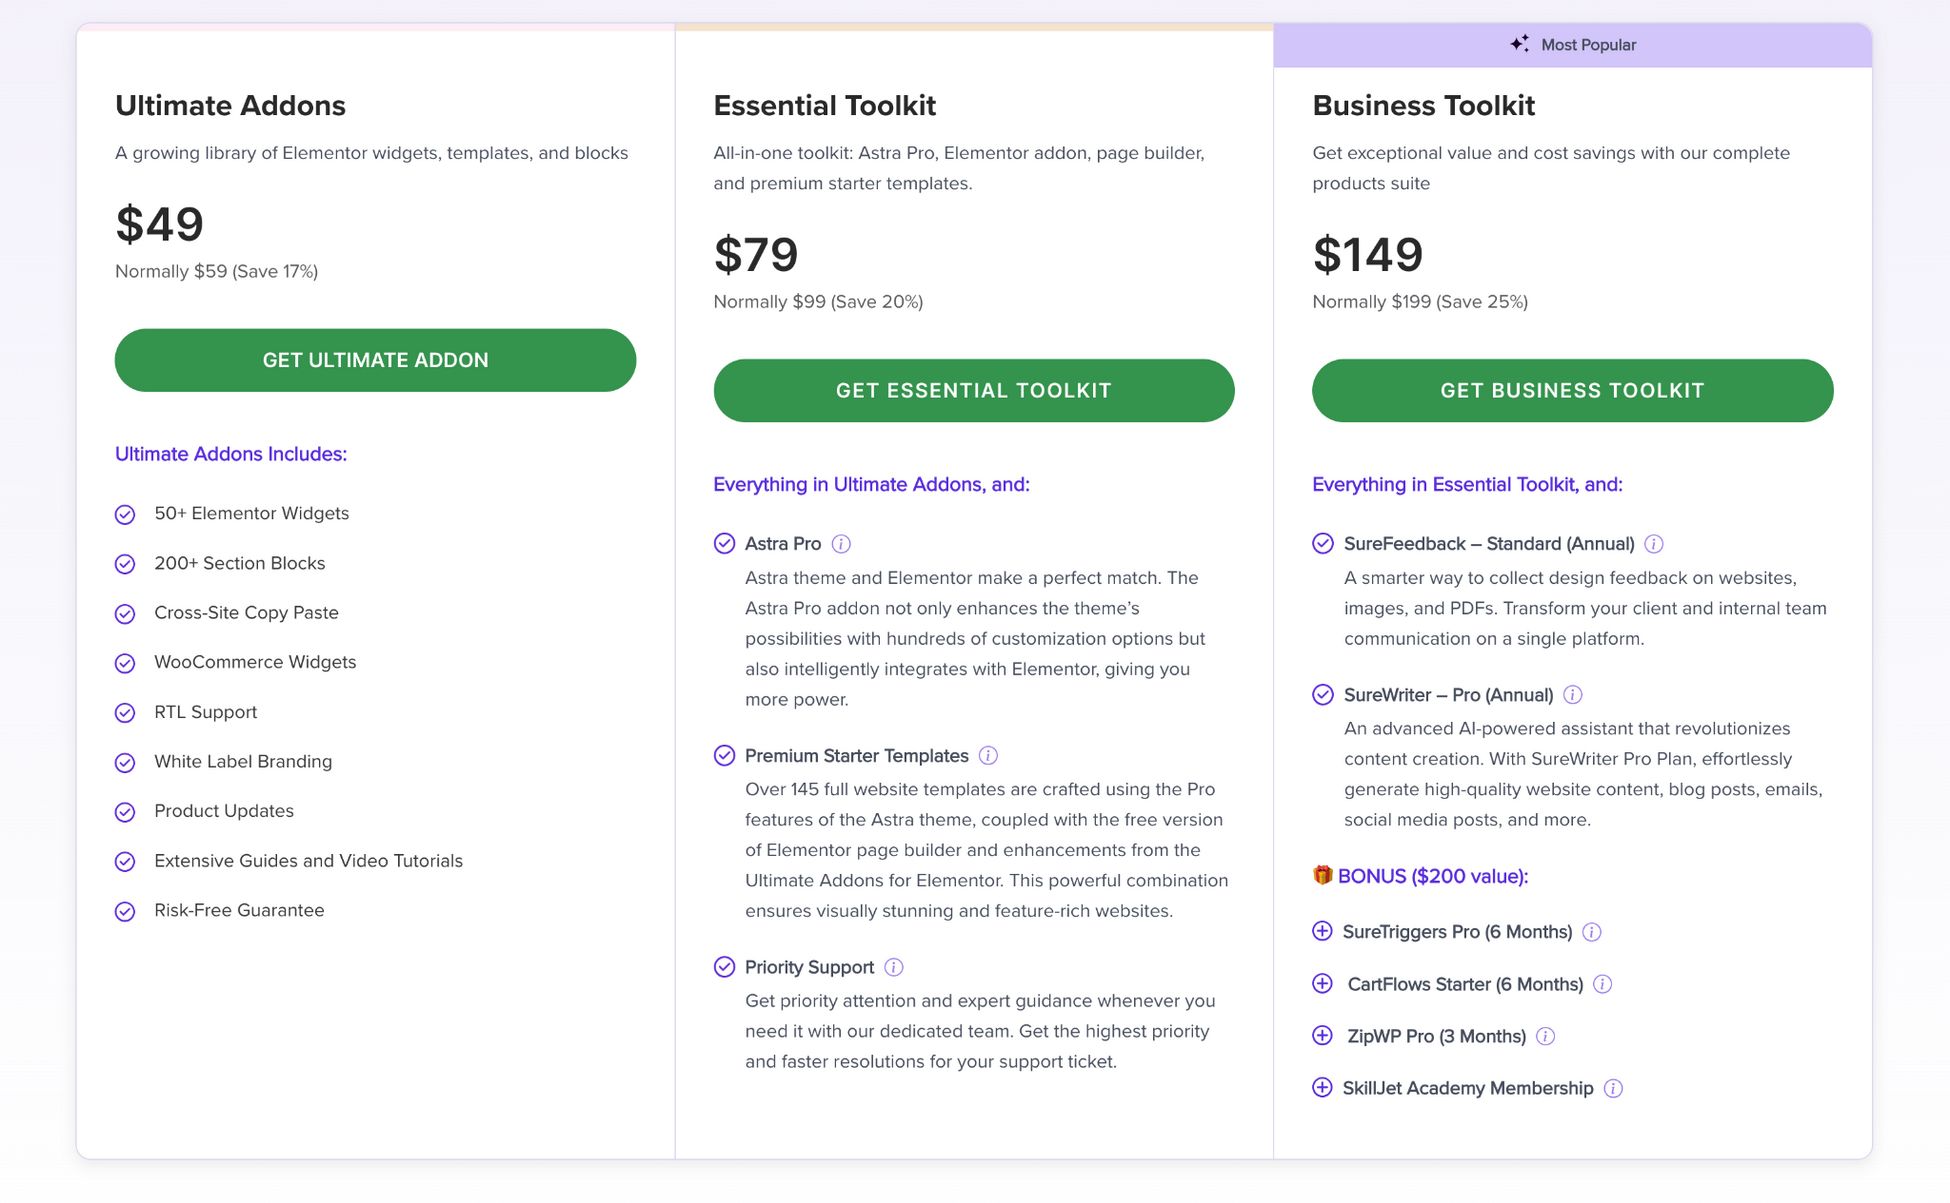Click info icon beside SureWriter Pro (Annual)
1950x1203 pixels.
[x=1573, y=695]
